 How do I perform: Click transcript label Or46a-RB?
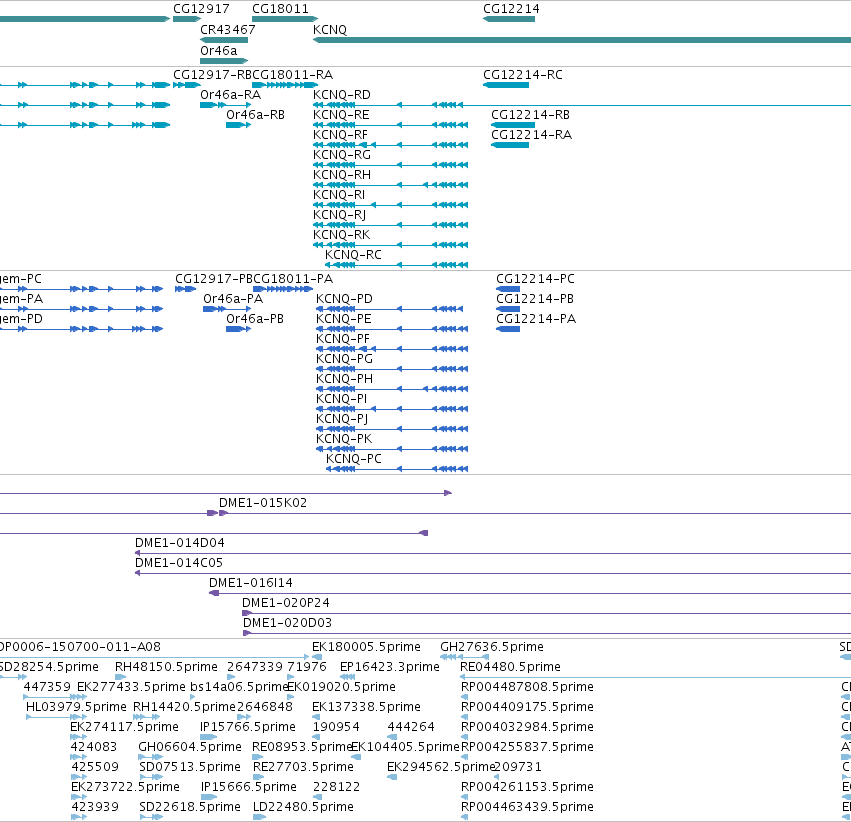coord(255,114)
